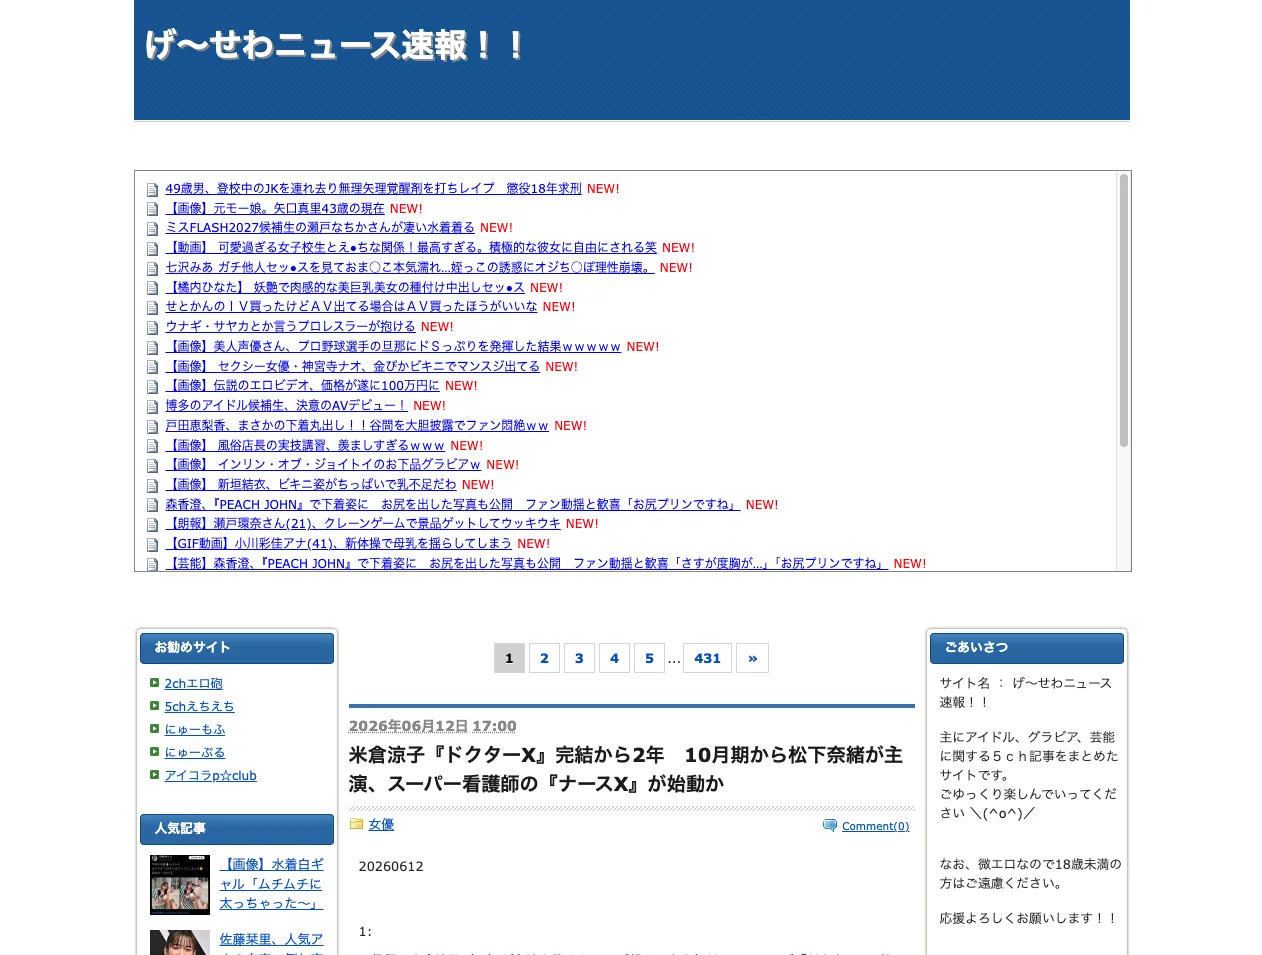The width and height of the screenshot is (1262, 955).
Task: Click the 人気記事 panel header
Action: pyautogui.click(x=237, y=829)
